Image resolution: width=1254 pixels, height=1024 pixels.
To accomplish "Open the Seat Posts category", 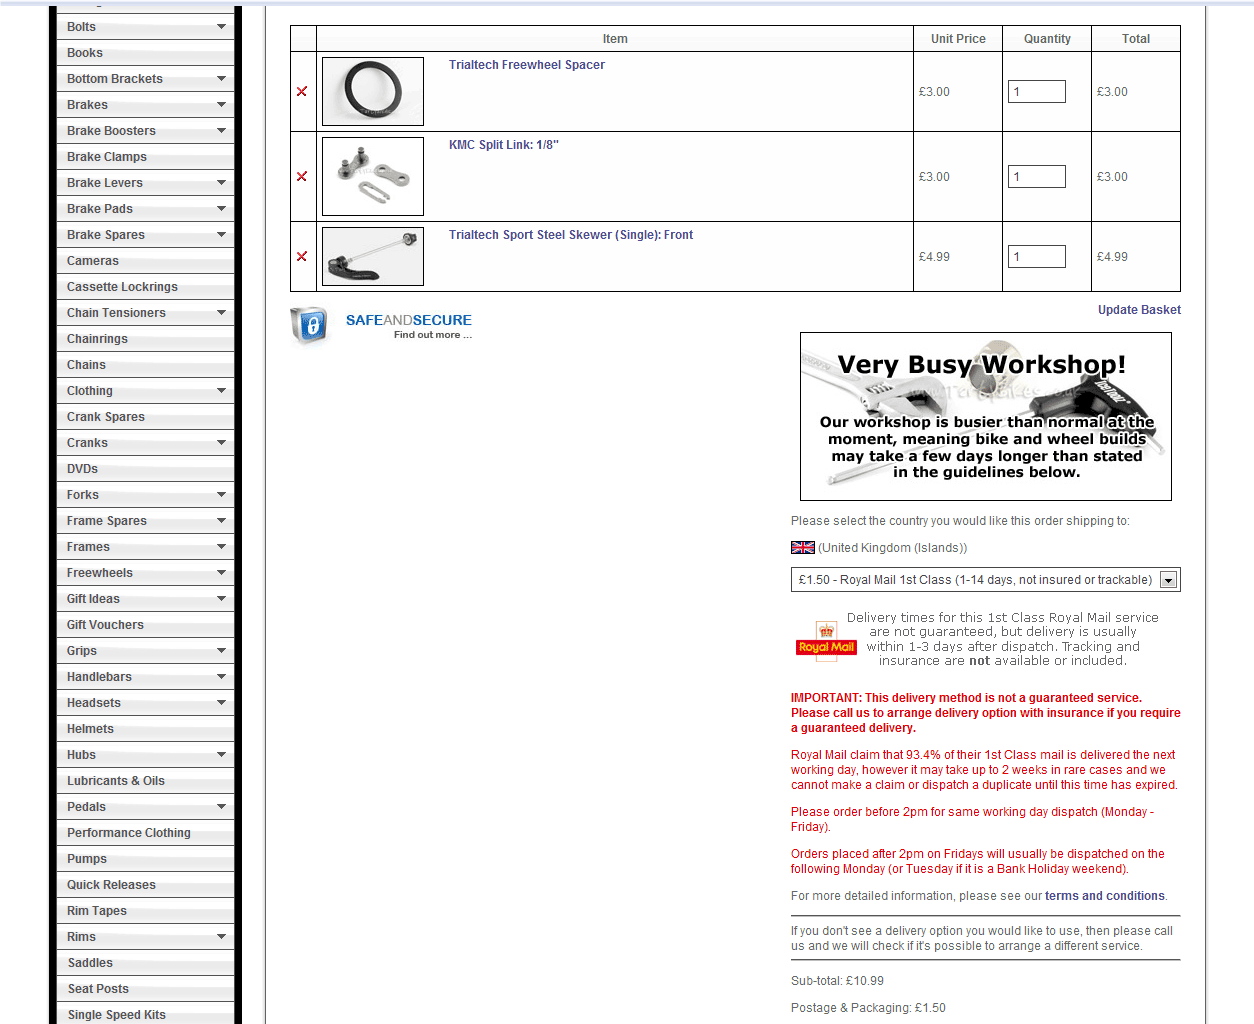I will (146, 989).
